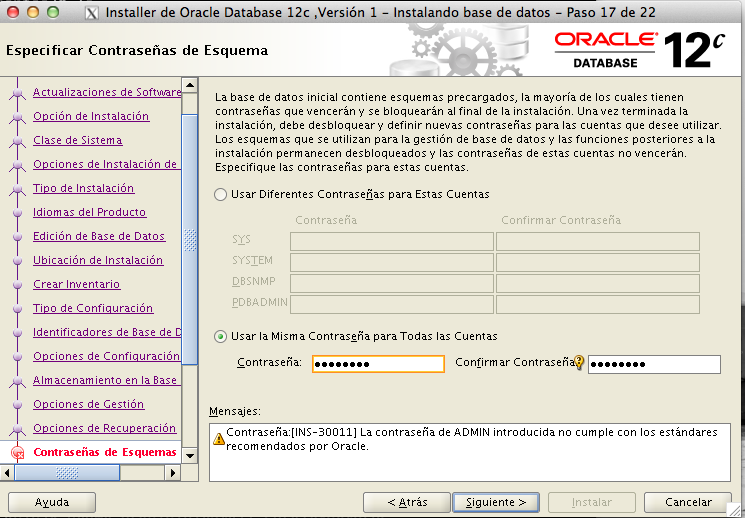
Task: Open the Actualizaciones de Software step
Action: tap(107, 92)
